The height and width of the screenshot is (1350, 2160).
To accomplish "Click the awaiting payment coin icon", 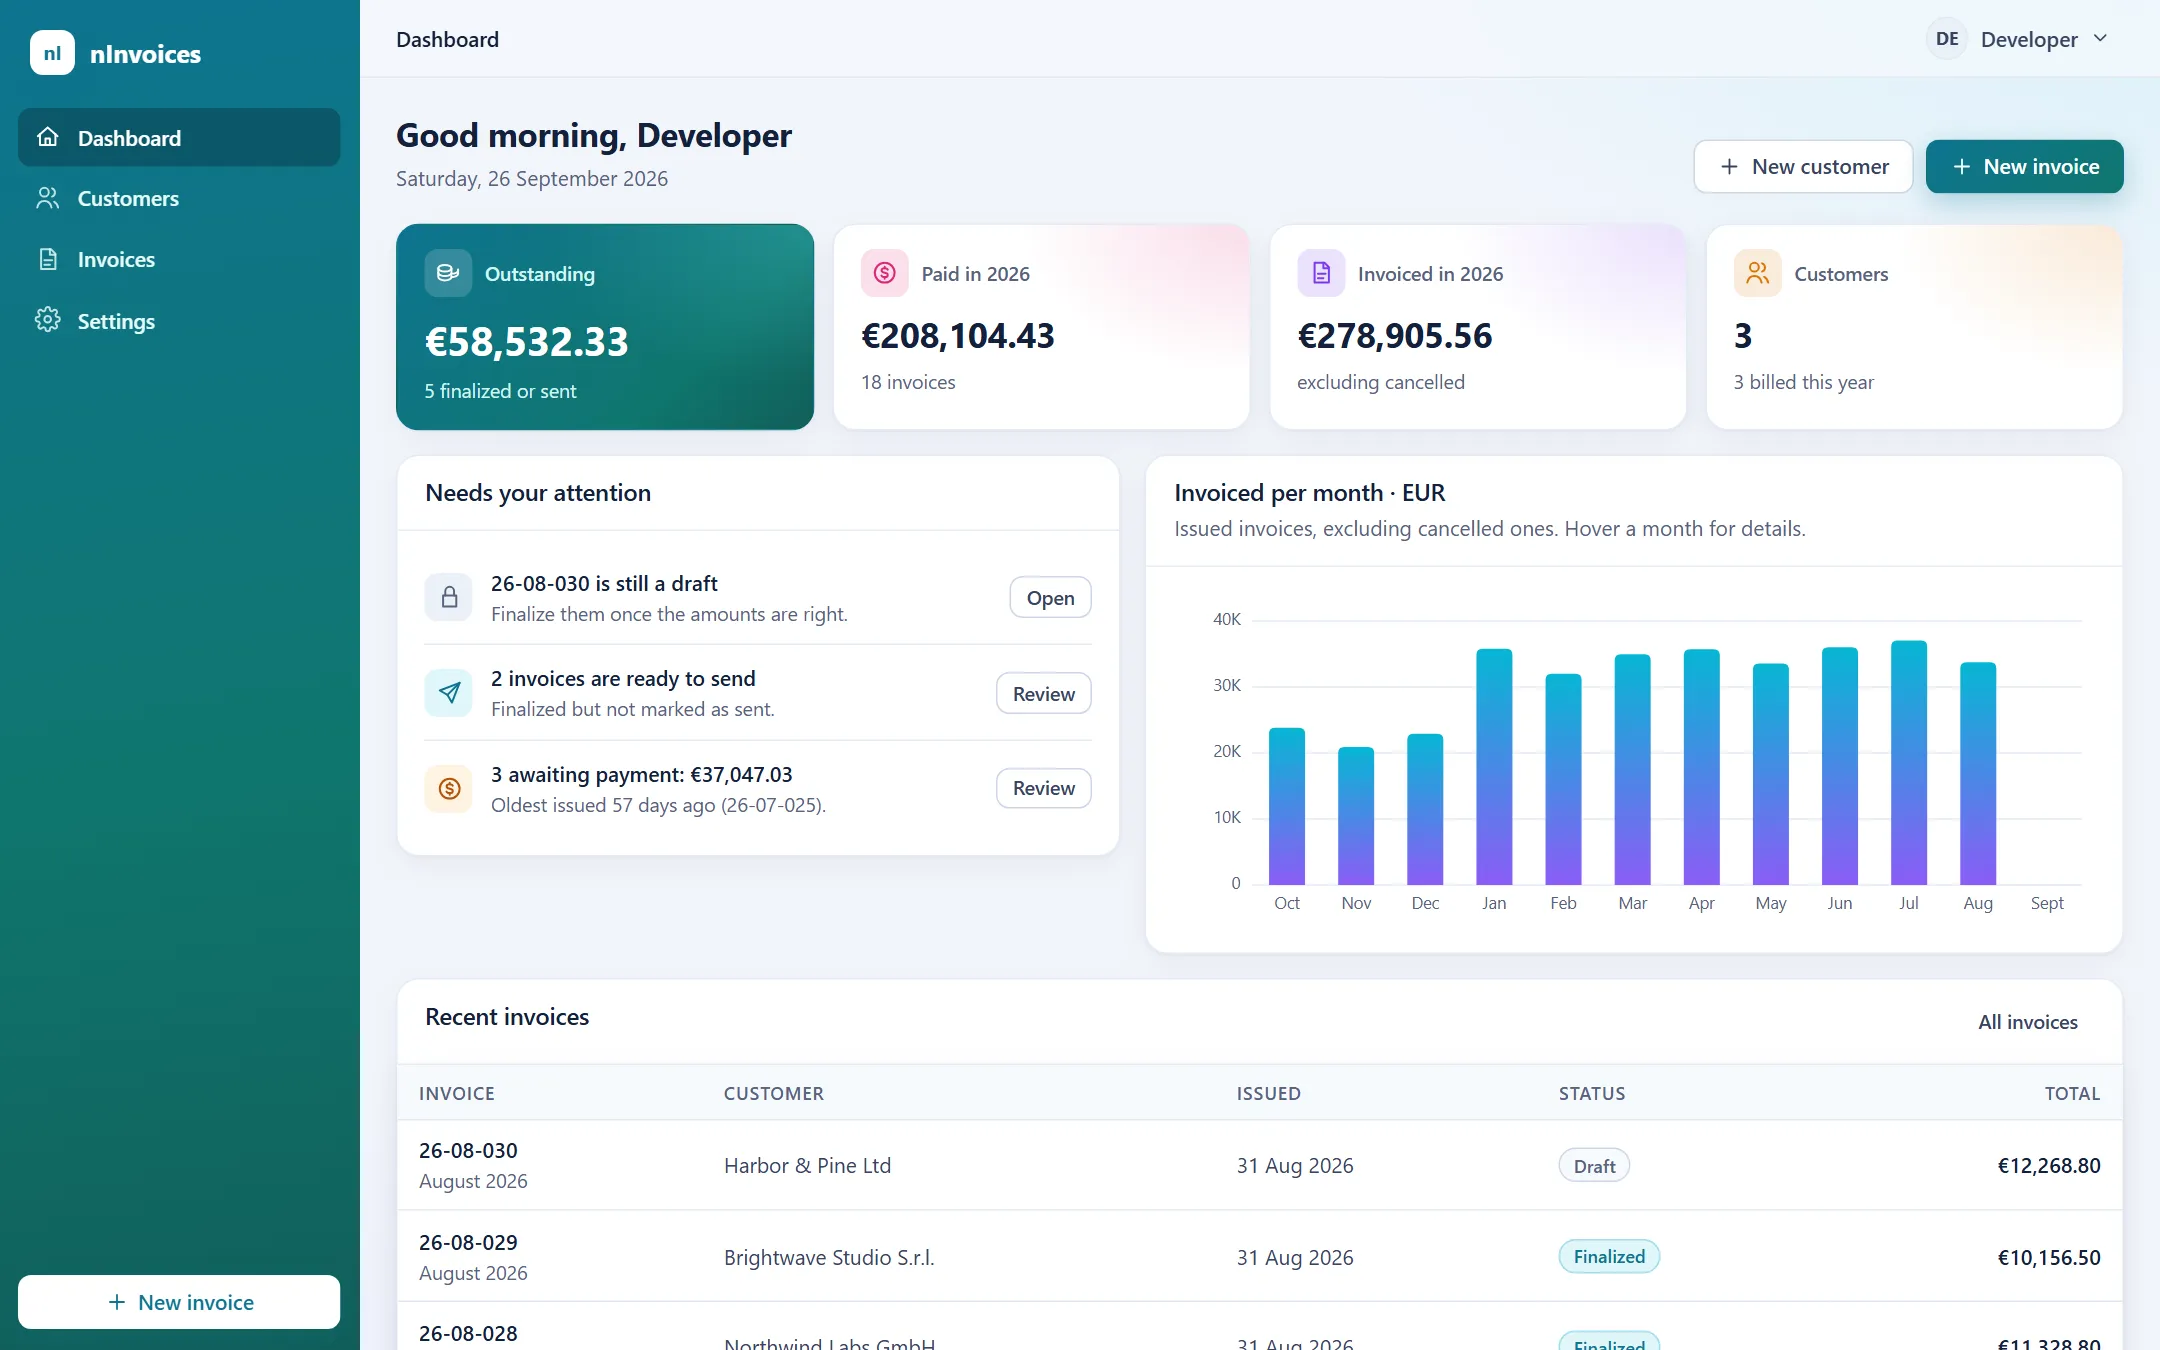I will (449, 789).
